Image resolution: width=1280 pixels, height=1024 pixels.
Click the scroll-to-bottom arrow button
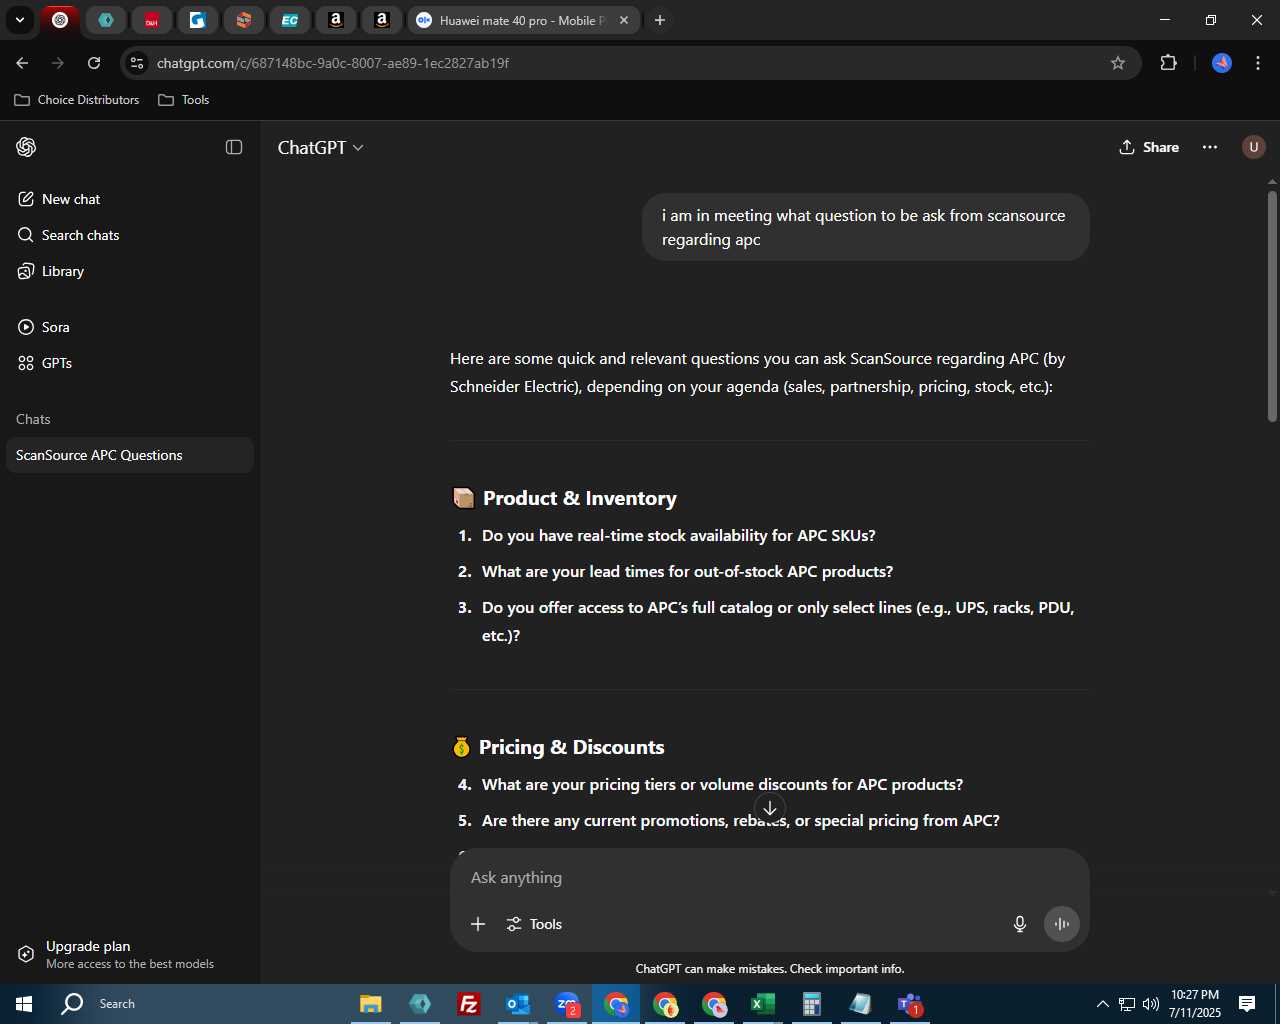point(770,809)
